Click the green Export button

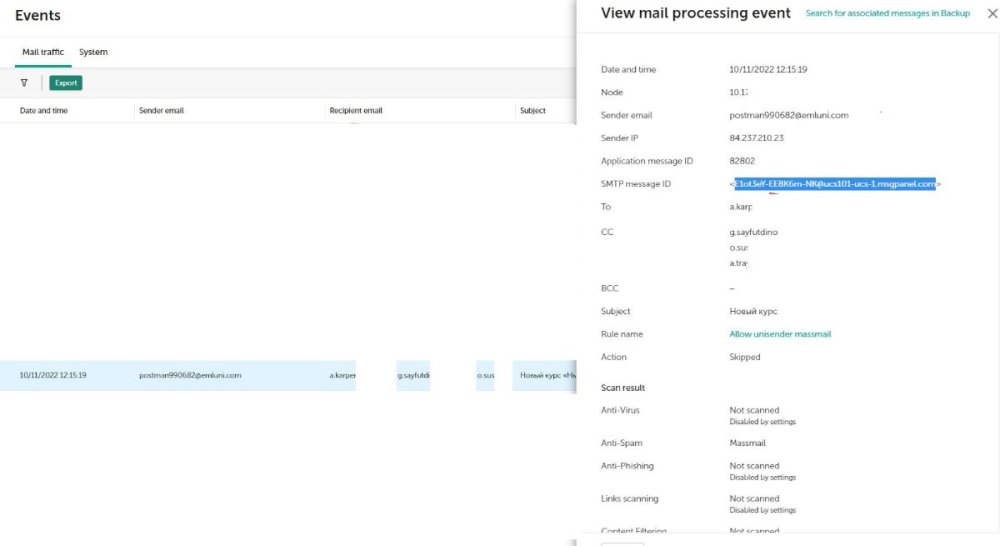[x=66, y=83]
